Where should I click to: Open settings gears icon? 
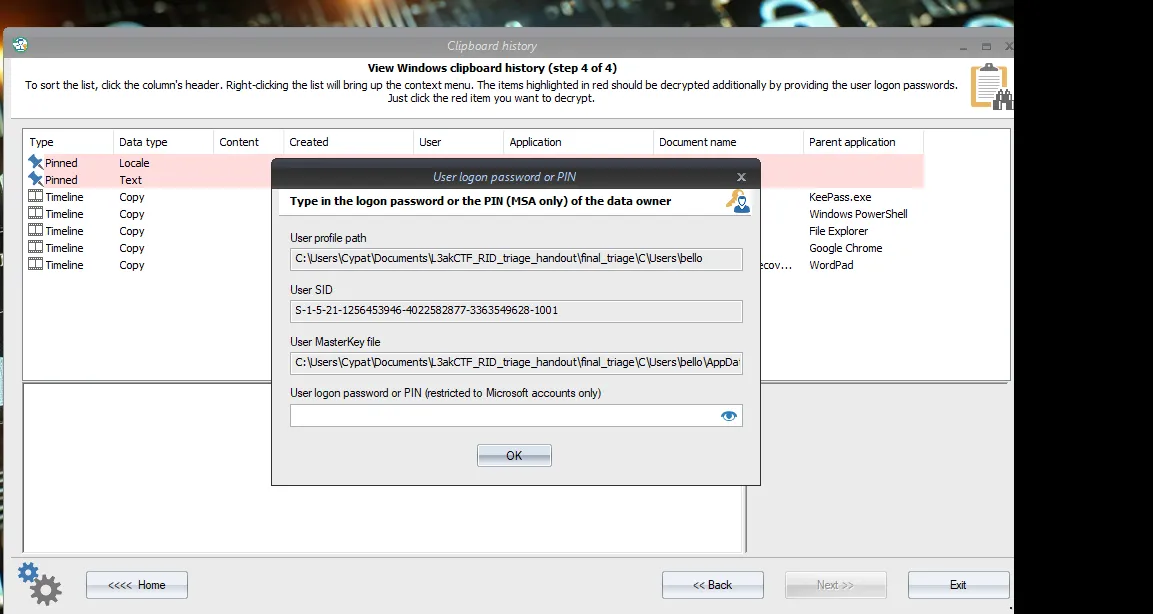click(40, 584)
